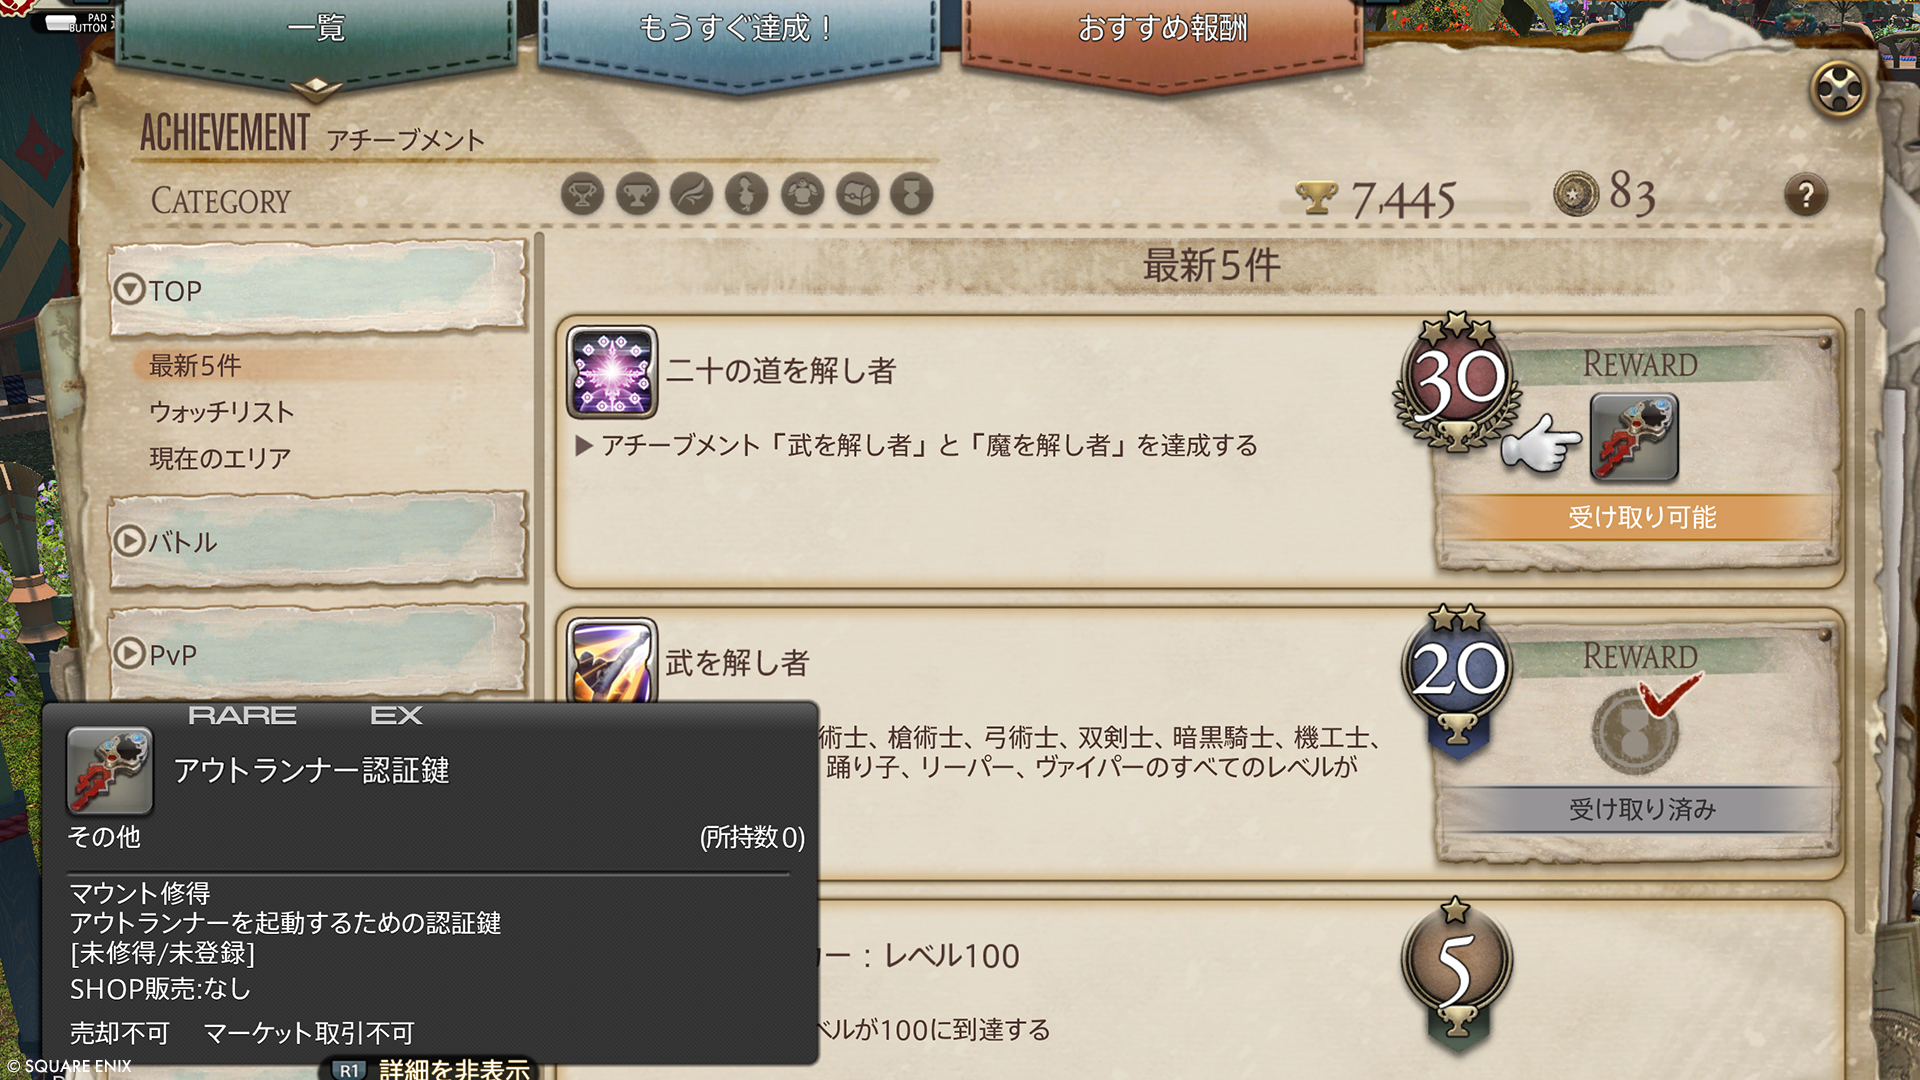The image size is (1920, 1080).
Task: Click the アウトランナー認証鍵 reward item icon
Action: (1634, 437)
